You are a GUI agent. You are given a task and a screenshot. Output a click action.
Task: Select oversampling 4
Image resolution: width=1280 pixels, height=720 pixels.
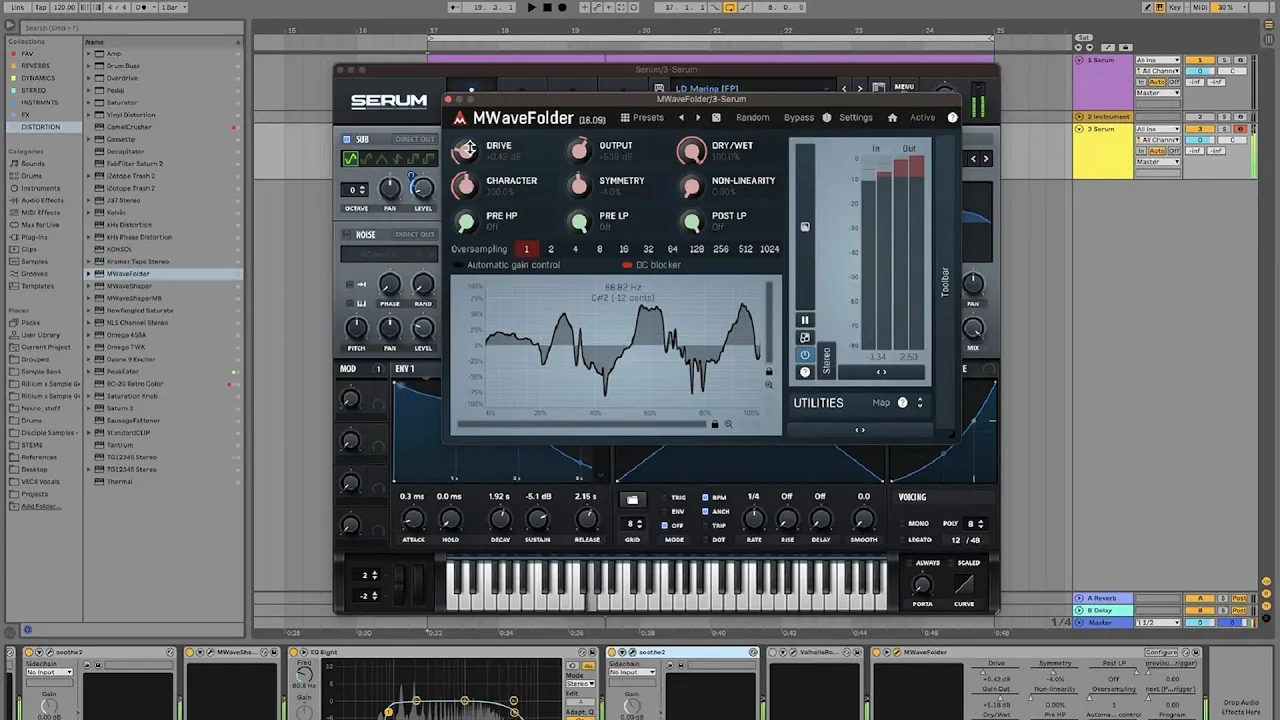(575, 249)
